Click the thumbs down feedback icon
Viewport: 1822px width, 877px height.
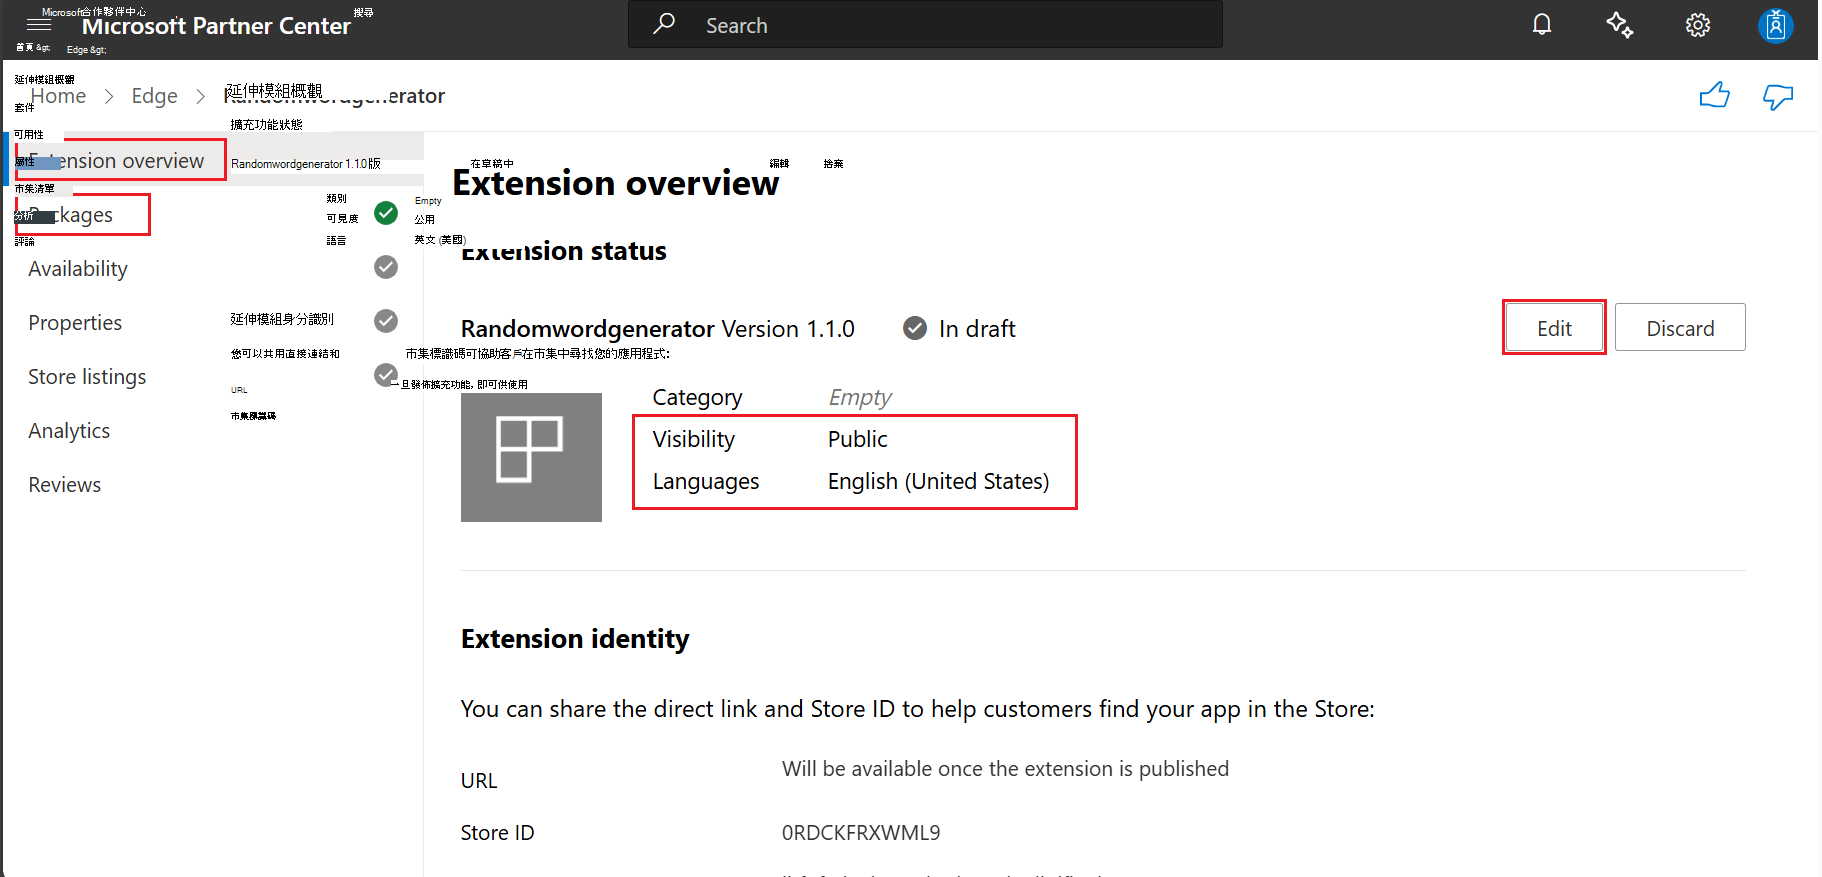click(x=1778, y=96)
